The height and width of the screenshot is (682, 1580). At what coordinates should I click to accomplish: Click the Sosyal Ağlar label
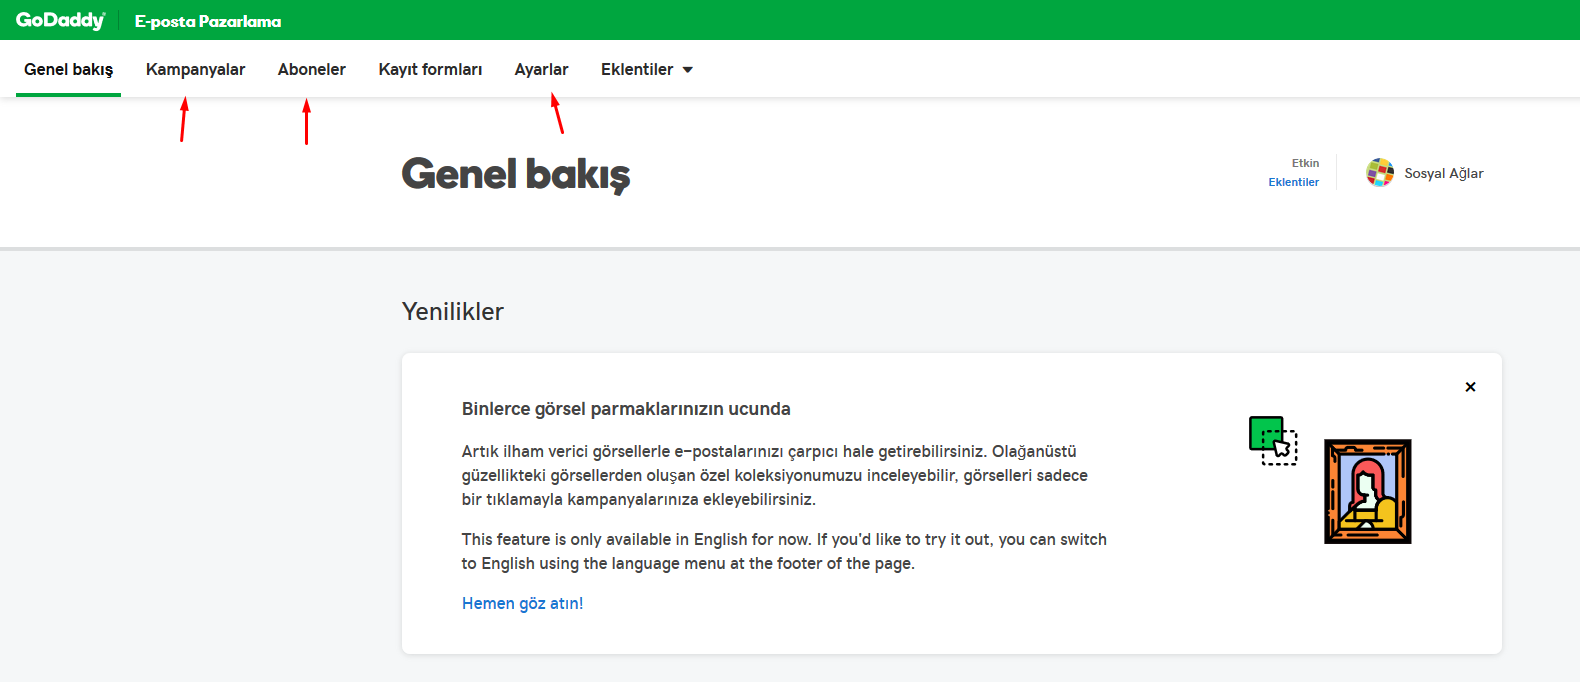[x=1443, y=173]
